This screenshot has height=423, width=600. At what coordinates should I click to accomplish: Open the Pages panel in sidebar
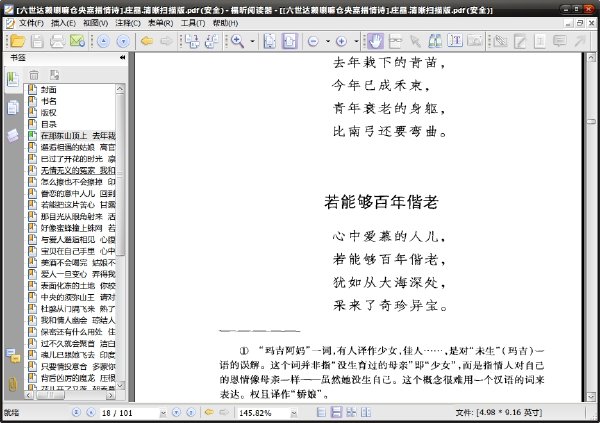coord(13,107)
